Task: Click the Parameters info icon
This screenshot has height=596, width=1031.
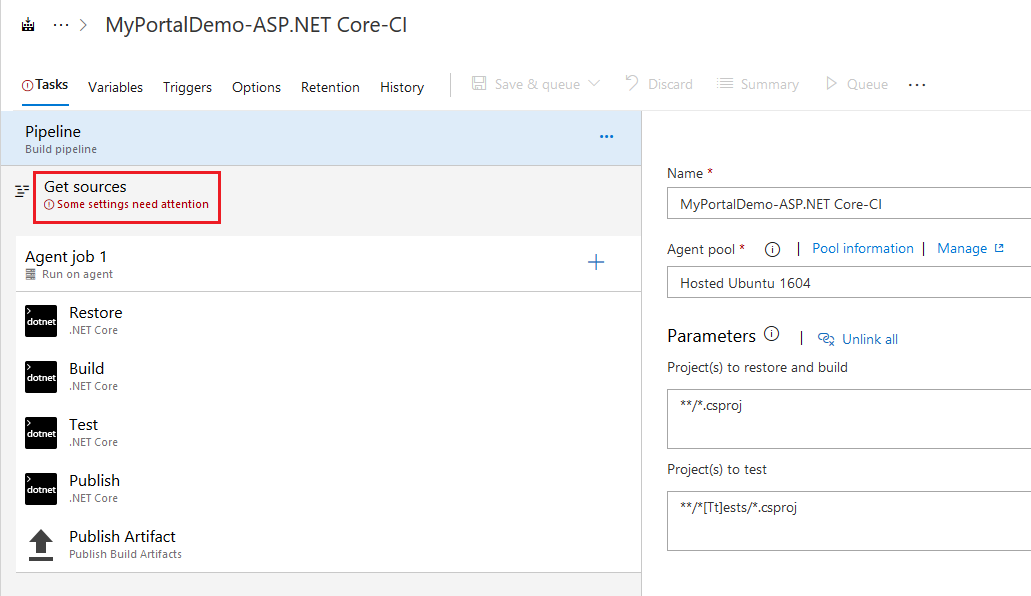Action: pos(771,334)
